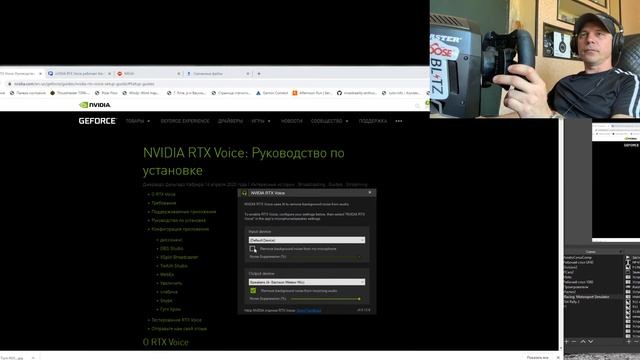Click the browser page vertical scrollbar
640x360 pixels.
pos(561,233)
